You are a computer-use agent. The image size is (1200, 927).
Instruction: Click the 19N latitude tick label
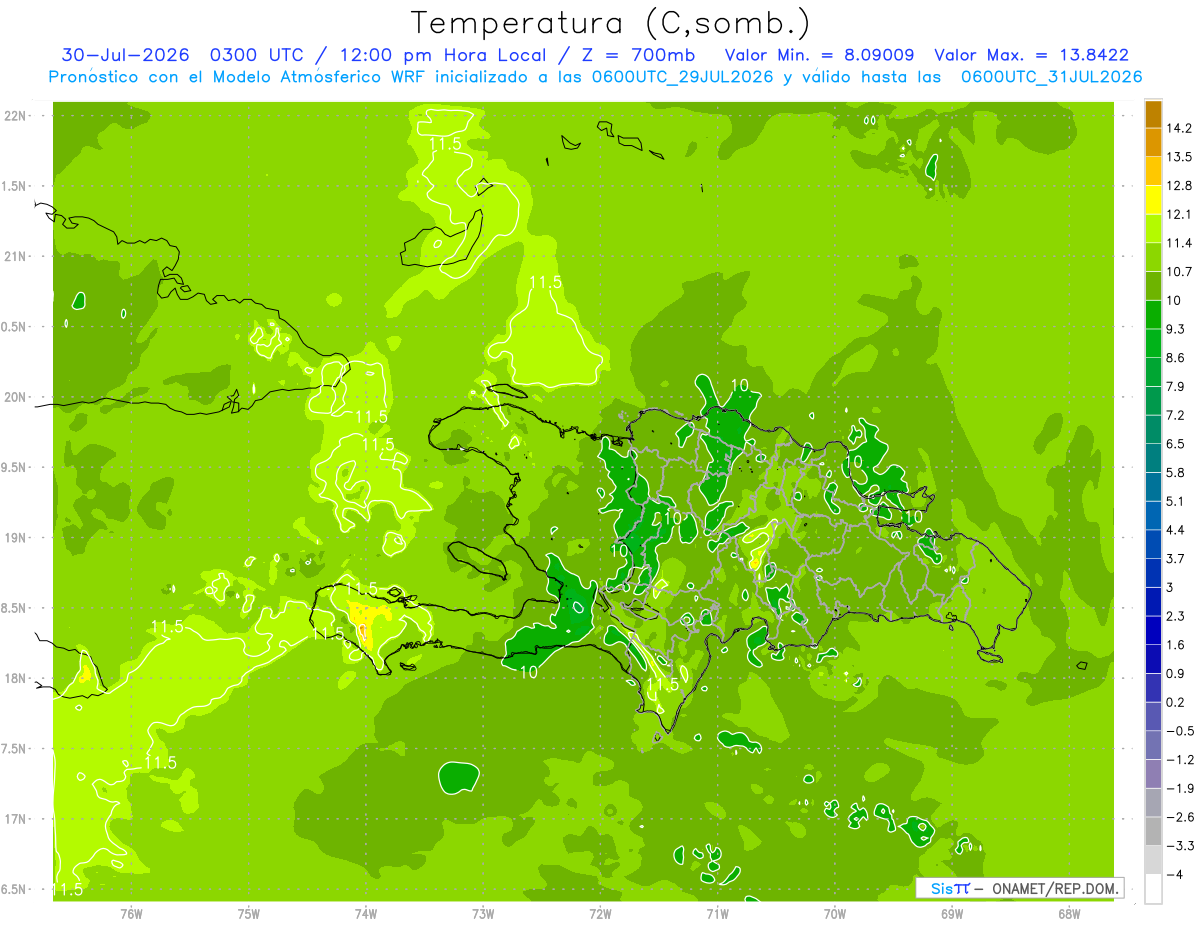tap(17, 538)
